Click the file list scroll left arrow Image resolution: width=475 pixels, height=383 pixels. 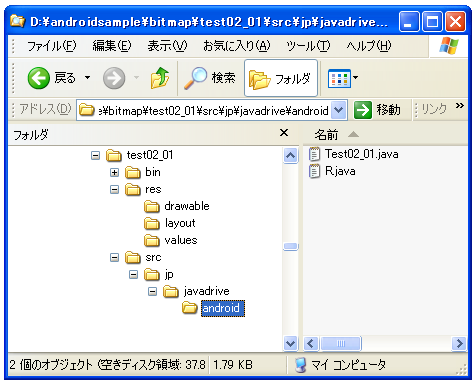pyautogui.click(x=311, y=343)
